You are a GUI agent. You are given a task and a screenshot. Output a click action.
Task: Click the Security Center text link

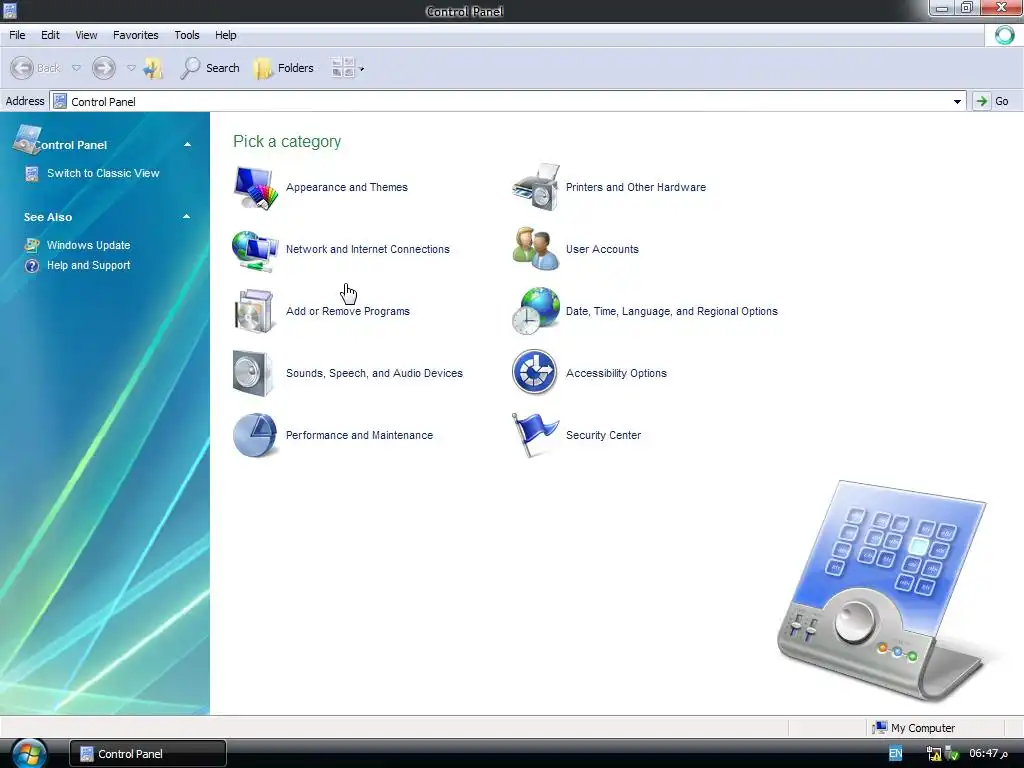(603, 436)
